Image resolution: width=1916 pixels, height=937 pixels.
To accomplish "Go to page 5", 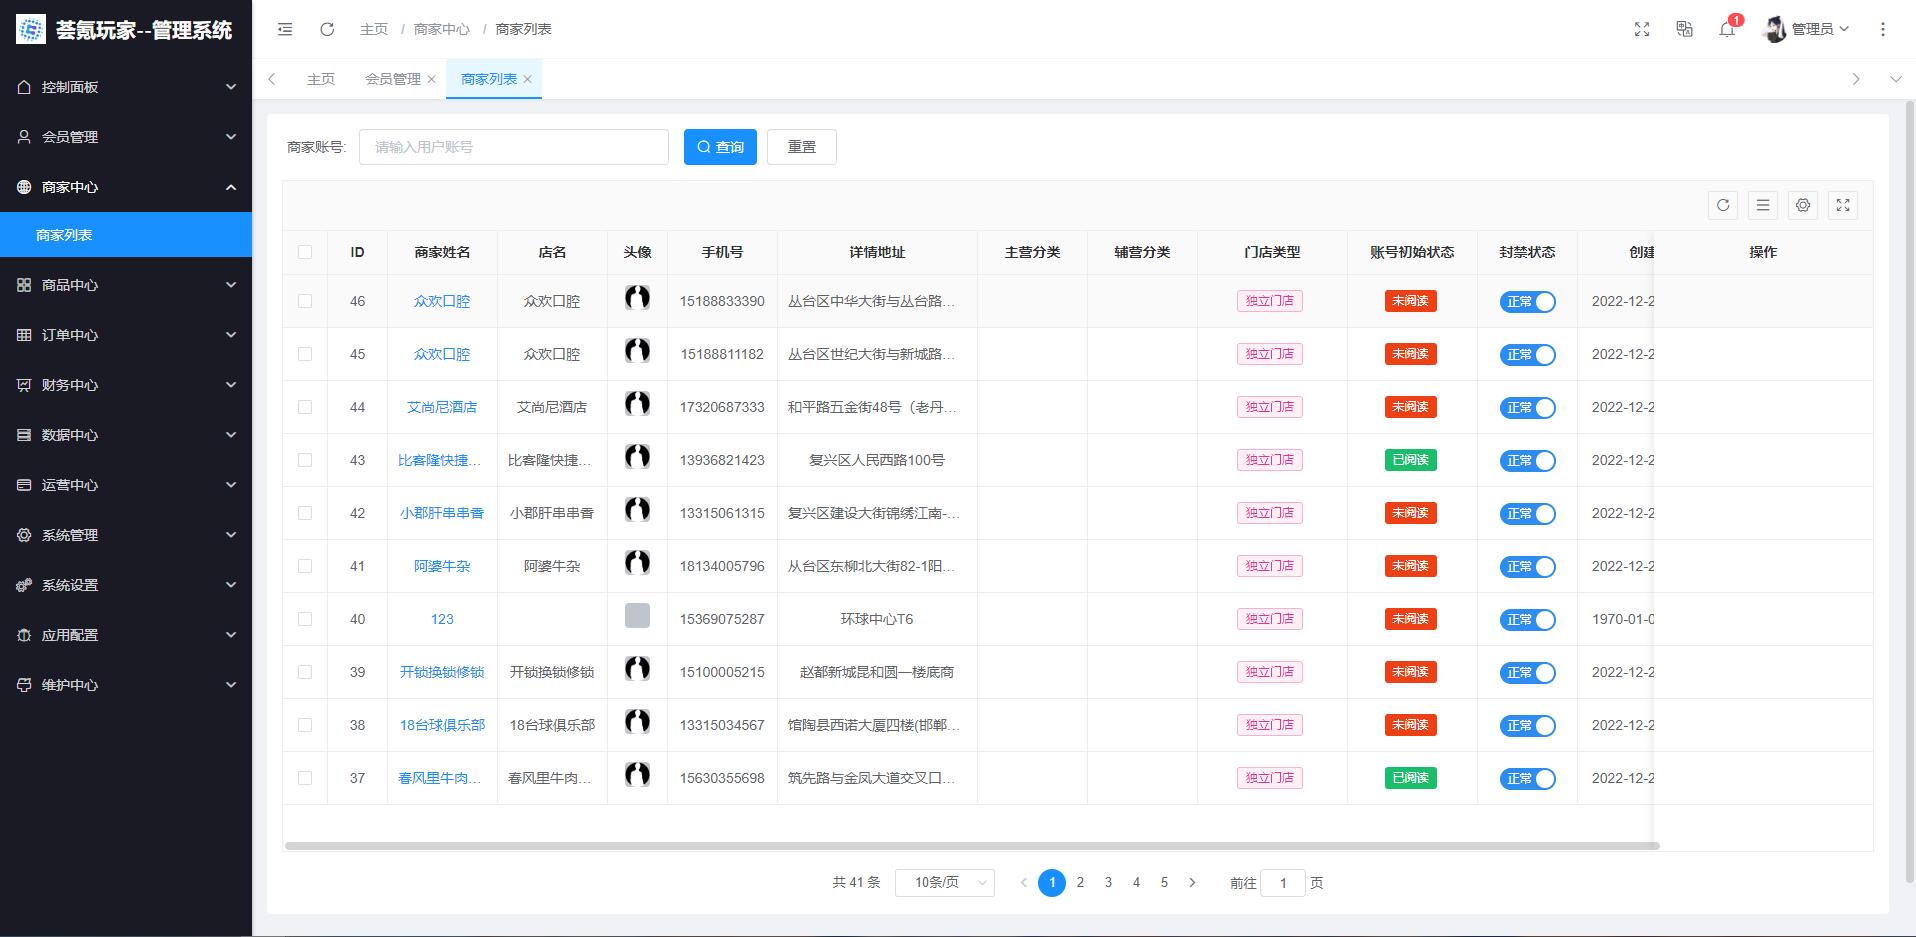I will (1164, 882).
